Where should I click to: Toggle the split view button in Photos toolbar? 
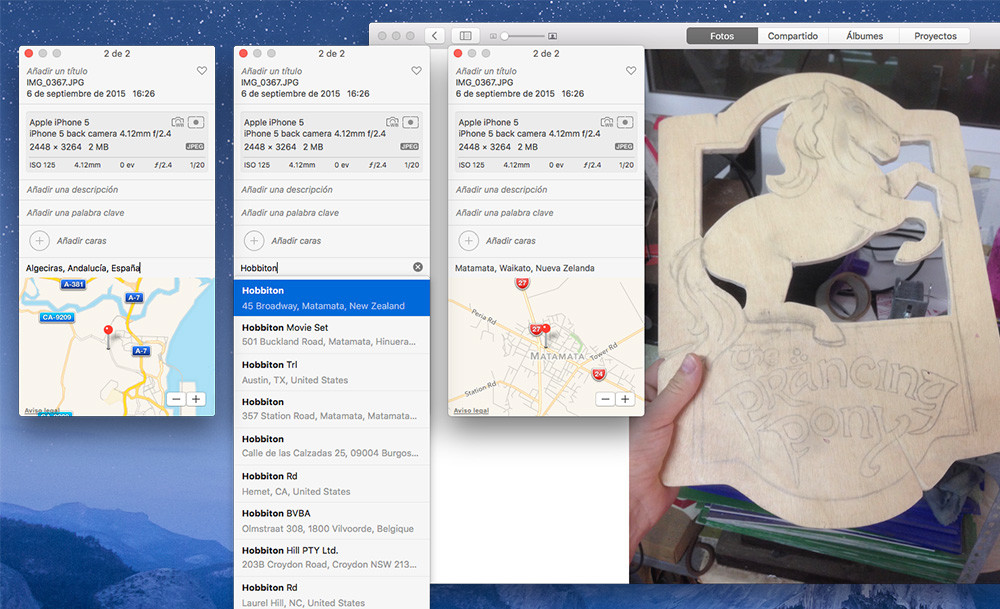466,36
